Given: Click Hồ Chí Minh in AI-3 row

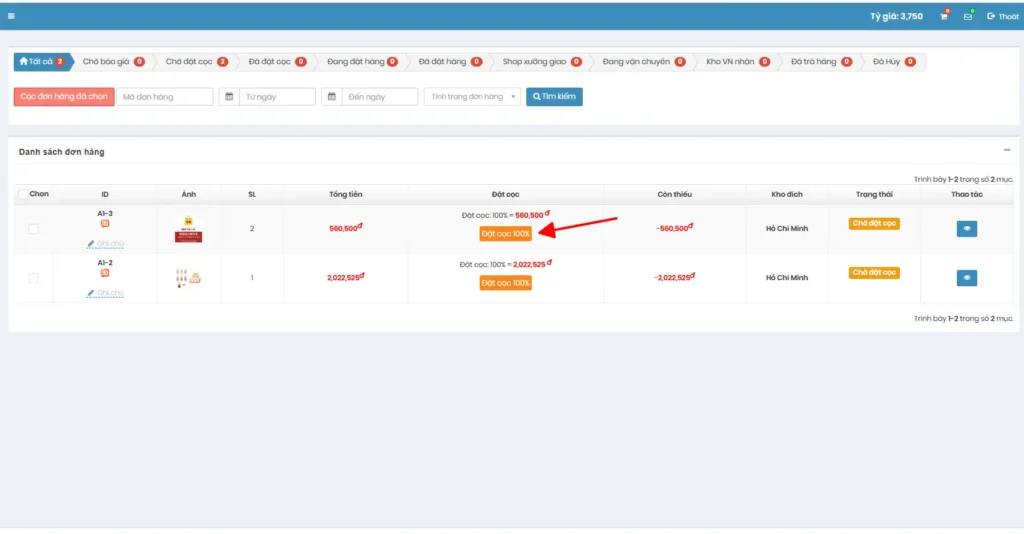Looking at the screenshot, I should coord(787,228).
